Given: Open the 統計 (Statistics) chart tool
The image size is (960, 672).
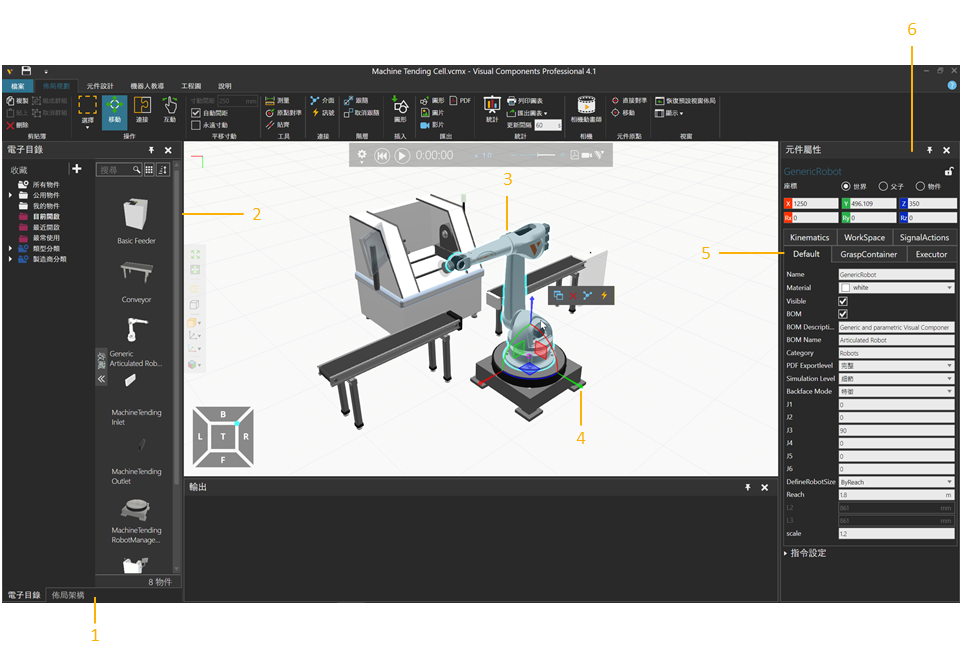Looking at the screenshot, I should [x=492, y=108].
